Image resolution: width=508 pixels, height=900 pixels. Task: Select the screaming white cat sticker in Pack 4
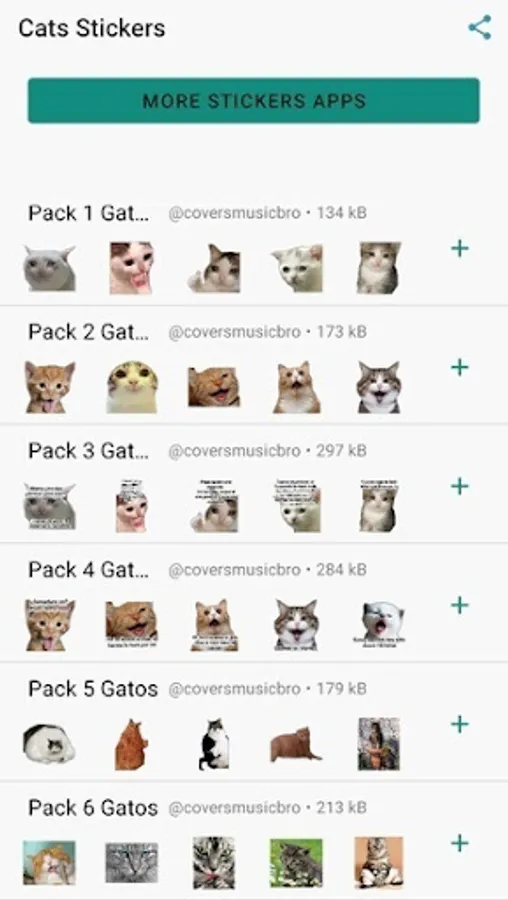pyautogui.click(x=379, y=623)
